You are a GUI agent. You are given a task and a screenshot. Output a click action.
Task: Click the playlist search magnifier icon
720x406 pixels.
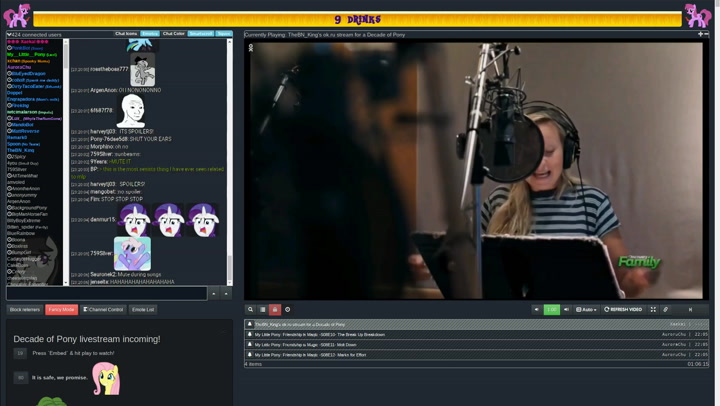coord(251,310)
